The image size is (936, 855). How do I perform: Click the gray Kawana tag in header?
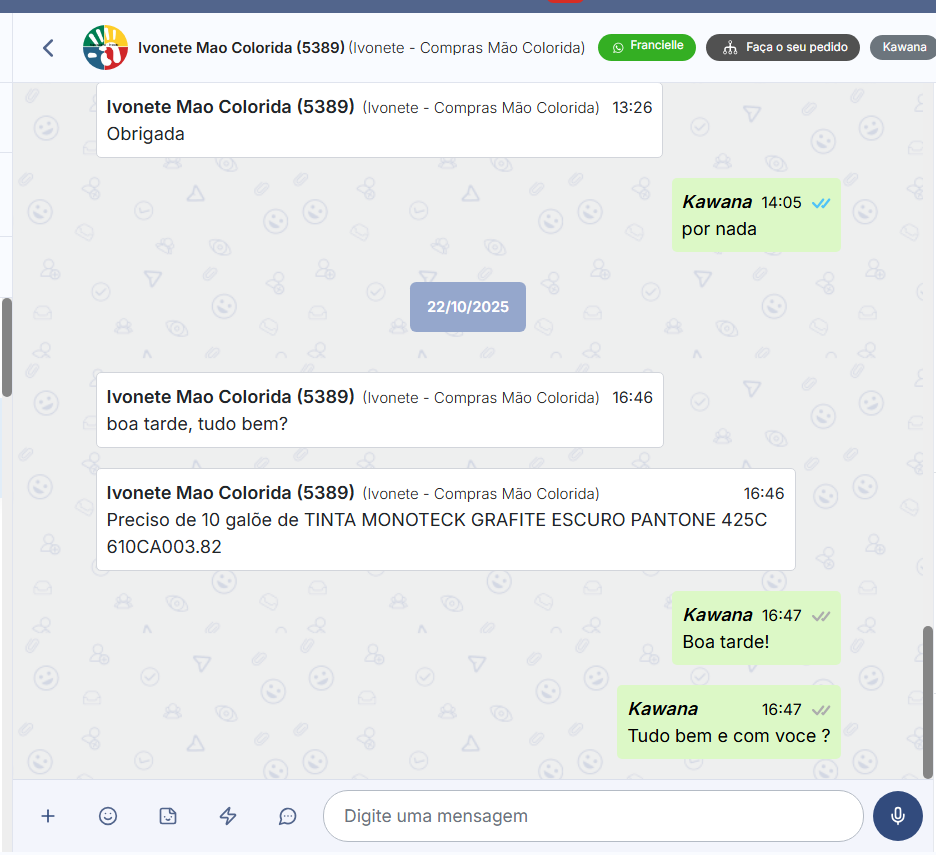coord(903,47)
